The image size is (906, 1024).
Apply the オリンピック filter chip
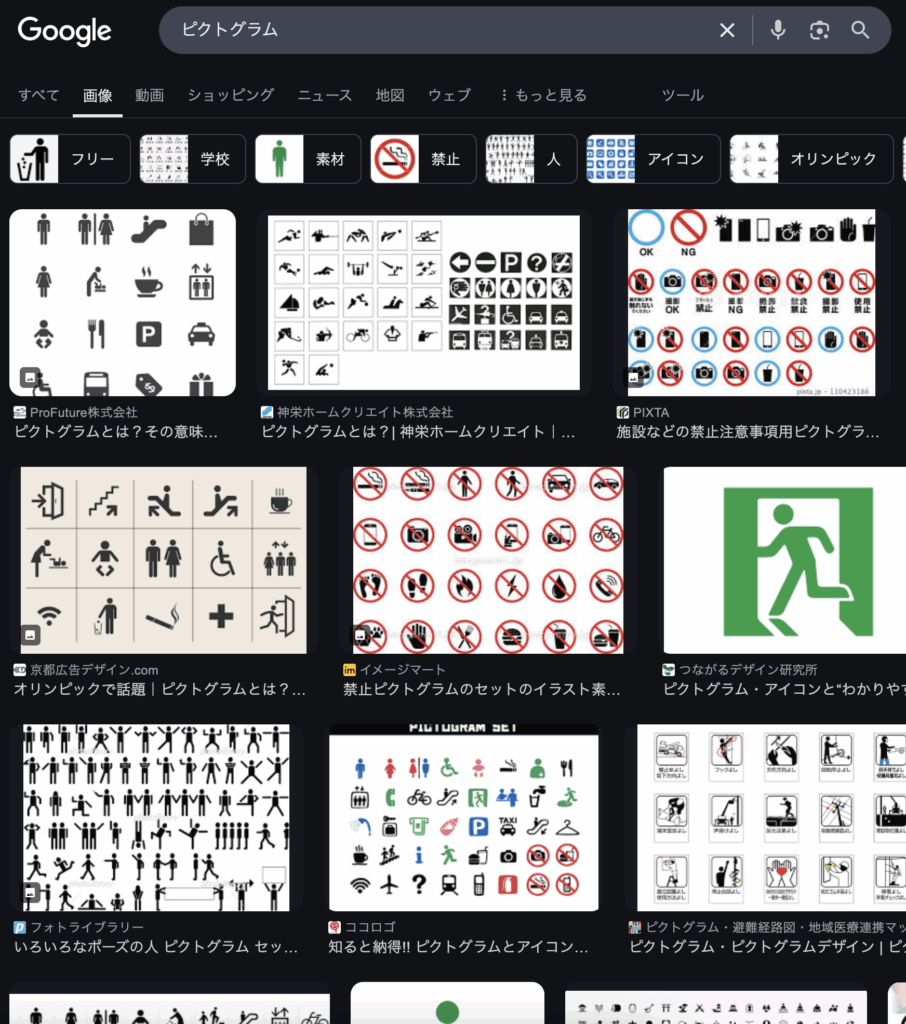coord(811,159)
